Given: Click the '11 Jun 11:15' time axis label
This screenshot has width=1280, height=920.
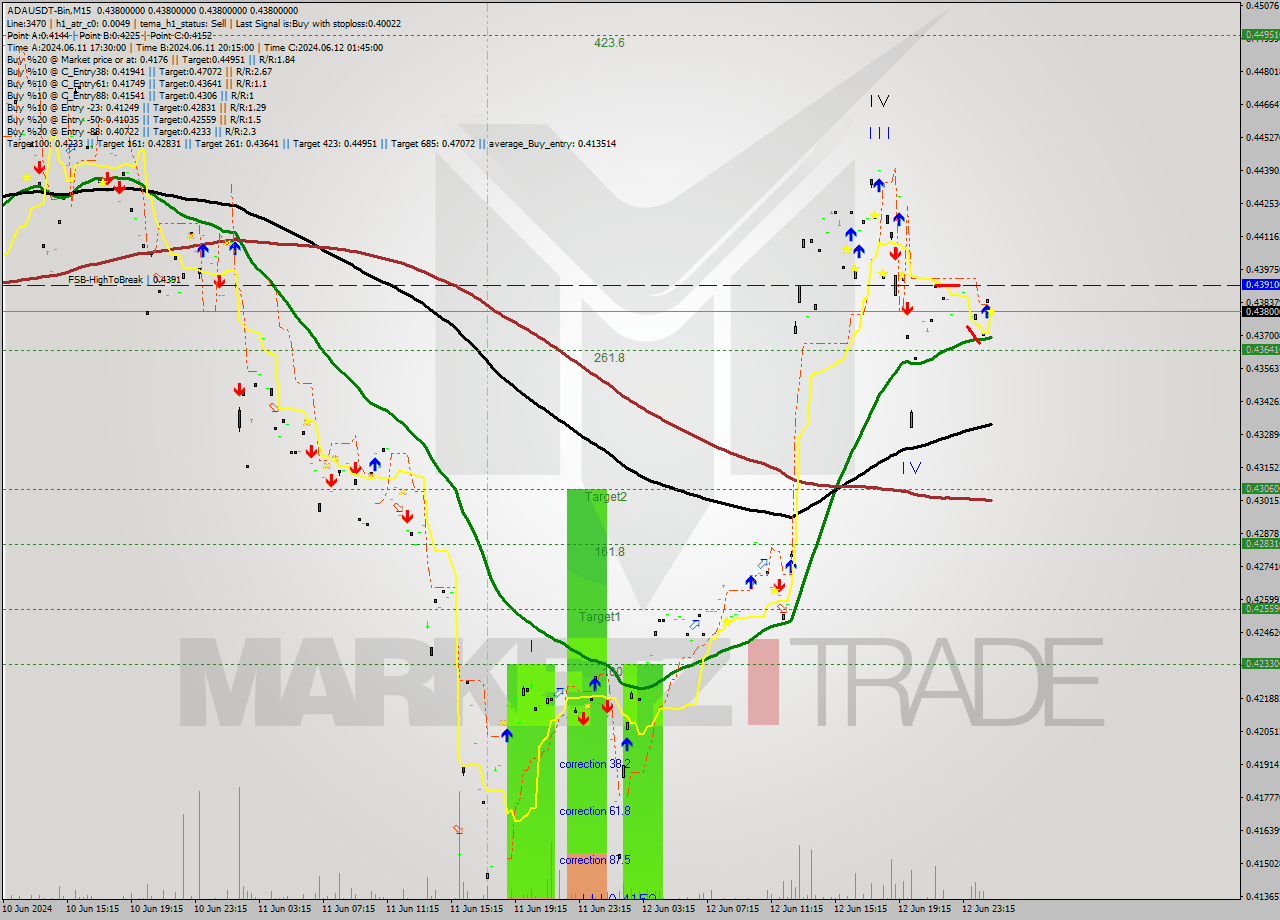Looking at the screenshot, I should pos(413,910).
